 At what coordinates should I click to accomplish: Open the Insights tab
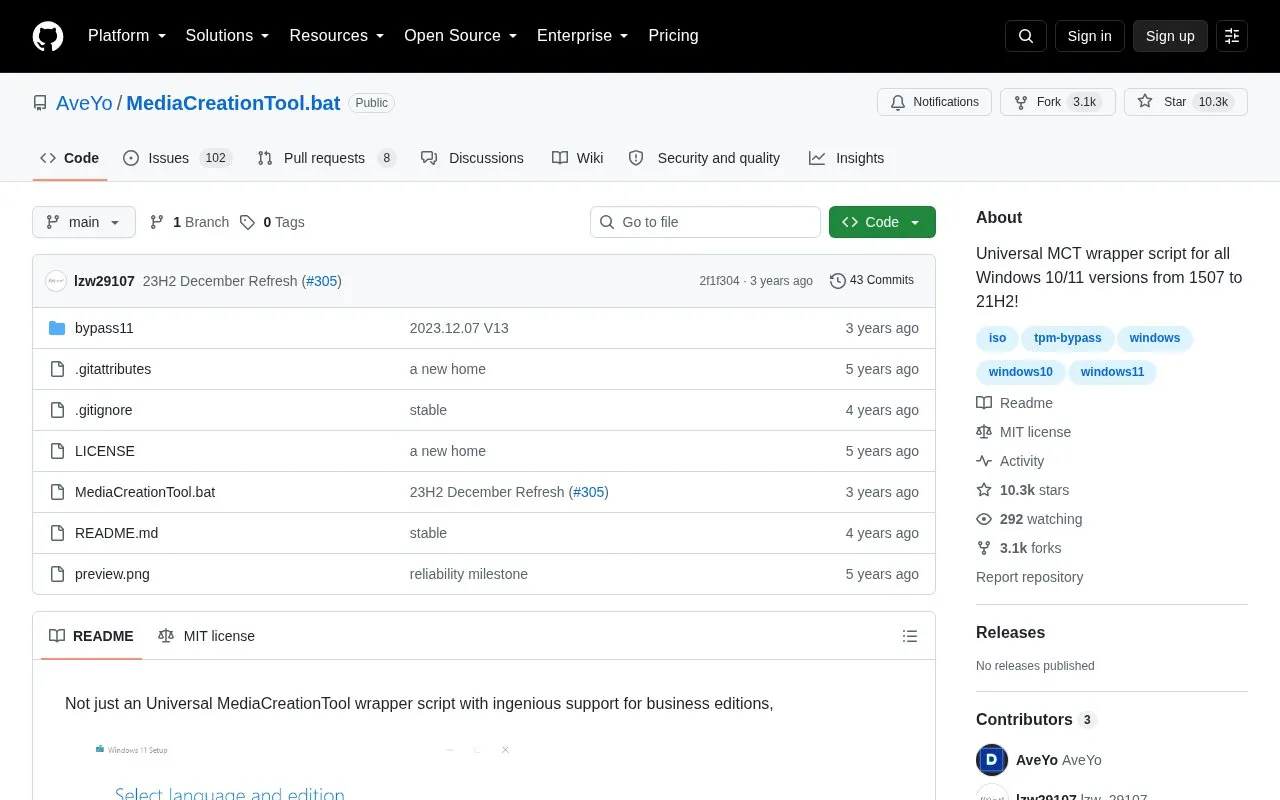click(x=846, y=158)
